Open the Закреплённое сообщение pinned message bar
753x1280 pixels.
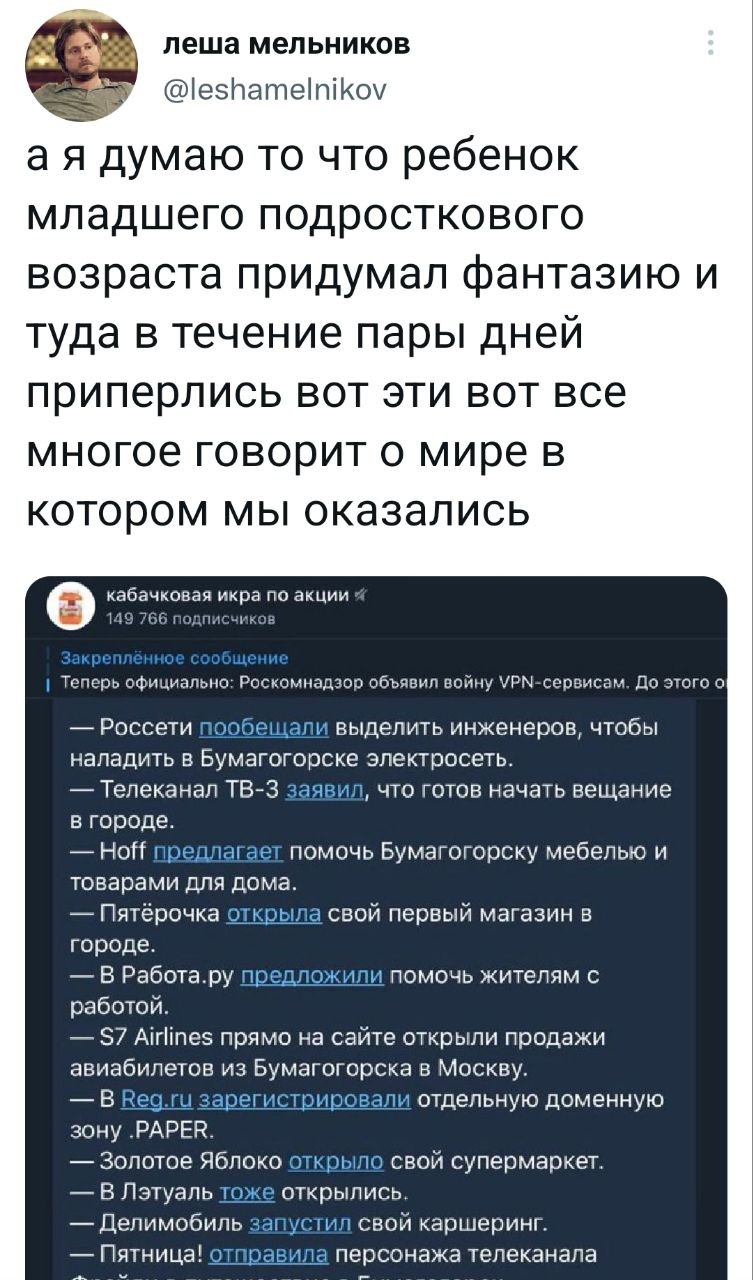pyautogui.click(x=175, y=658)
